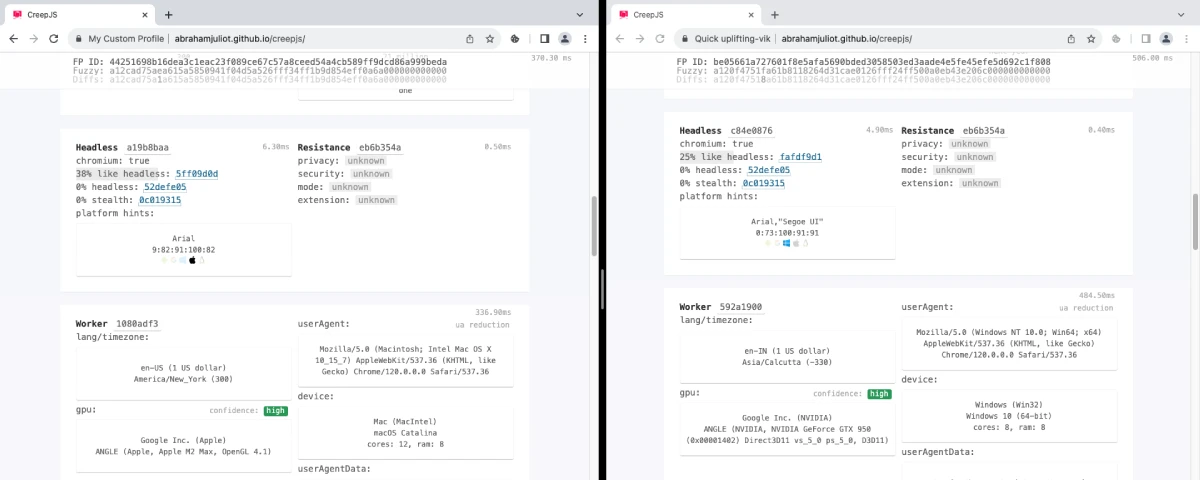Open extensions icon in left My Custom Profile window
This screenshot has height=480, width=1200.
(x=516, y=38)
